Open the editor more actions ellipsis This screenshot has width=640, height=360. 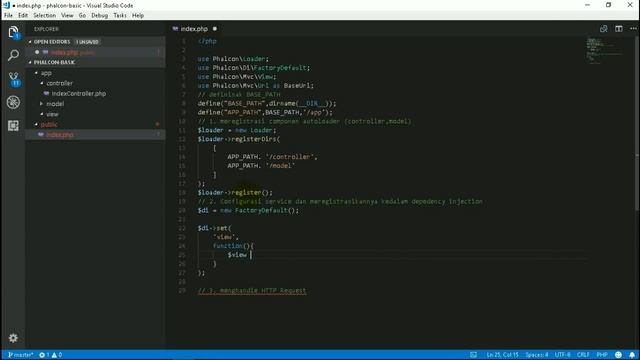coord(633,29)
